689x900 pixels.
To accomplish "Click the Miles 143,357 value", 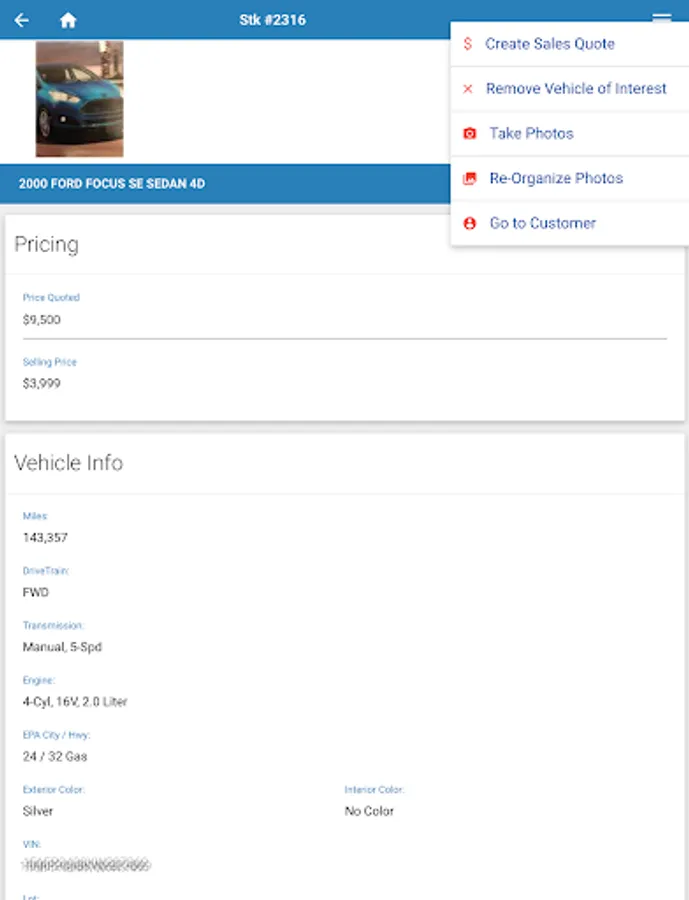I will pos(45,538).
